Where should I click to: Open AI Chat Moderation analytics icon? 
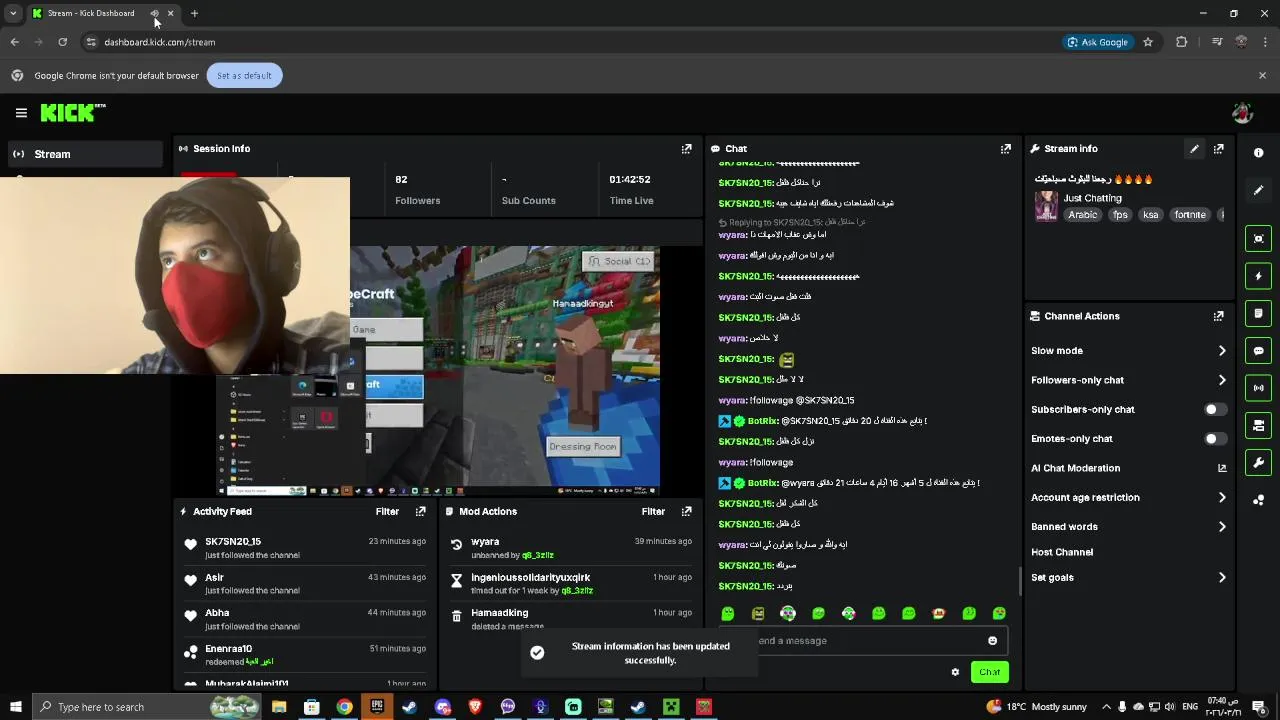click(x=1221, y=468)
